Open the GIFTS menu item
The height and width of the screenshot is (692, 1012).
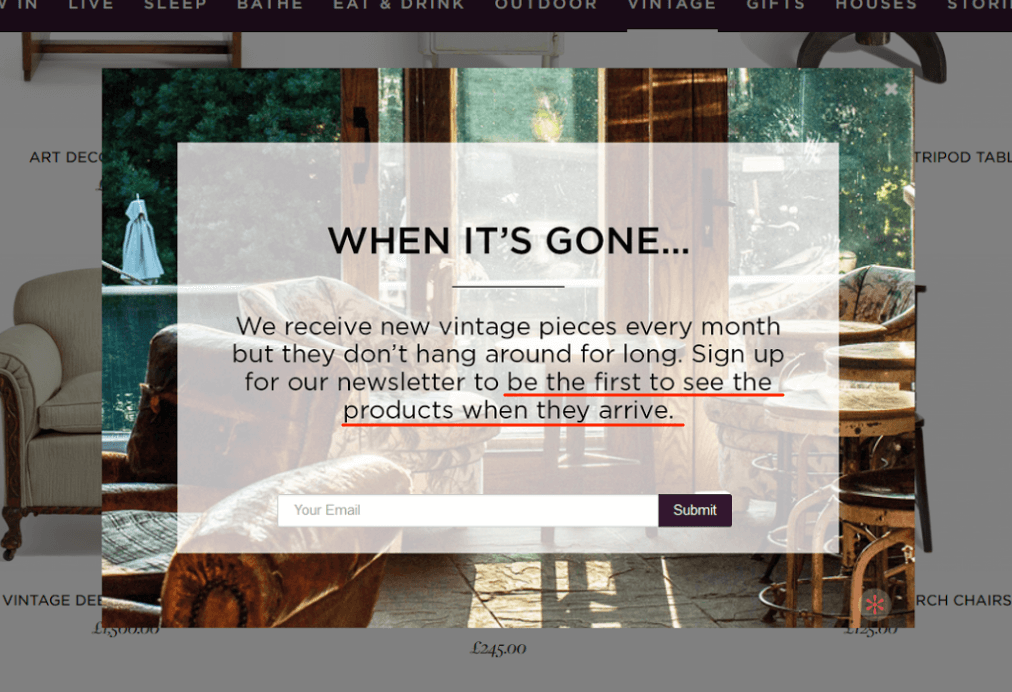776,5
